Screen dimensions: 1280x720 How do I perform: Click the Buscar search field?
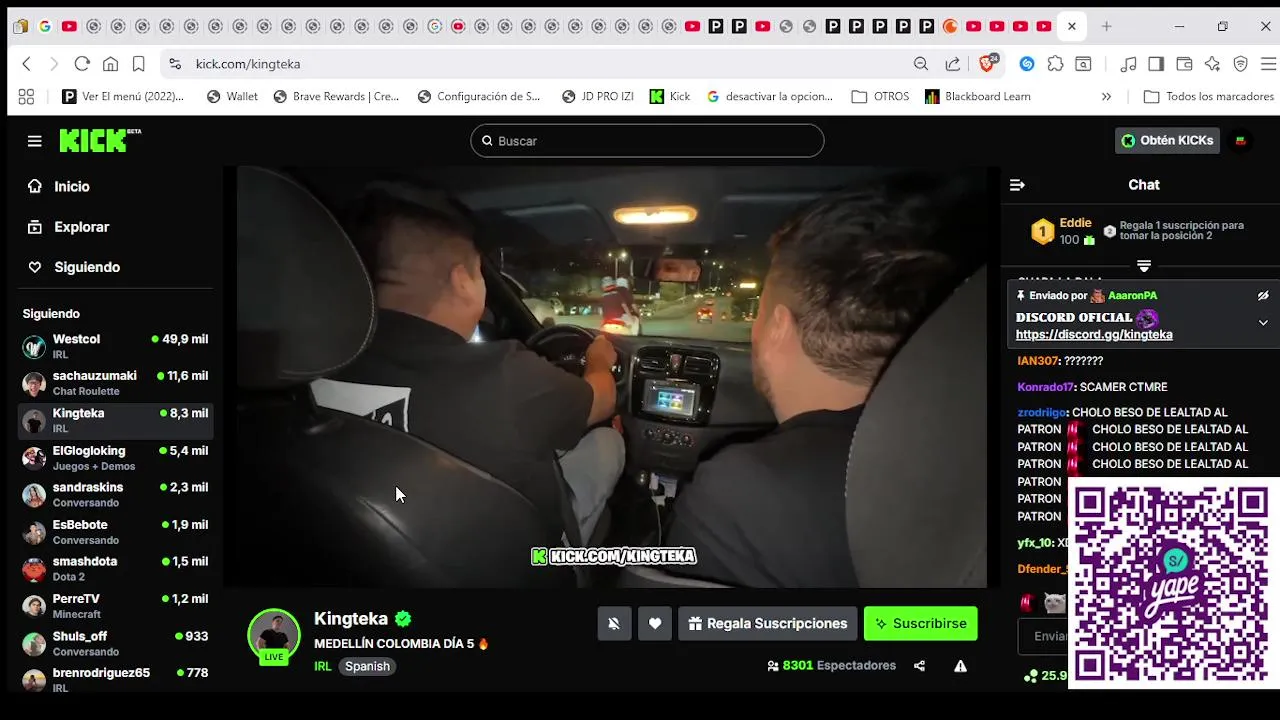point(647,141)
